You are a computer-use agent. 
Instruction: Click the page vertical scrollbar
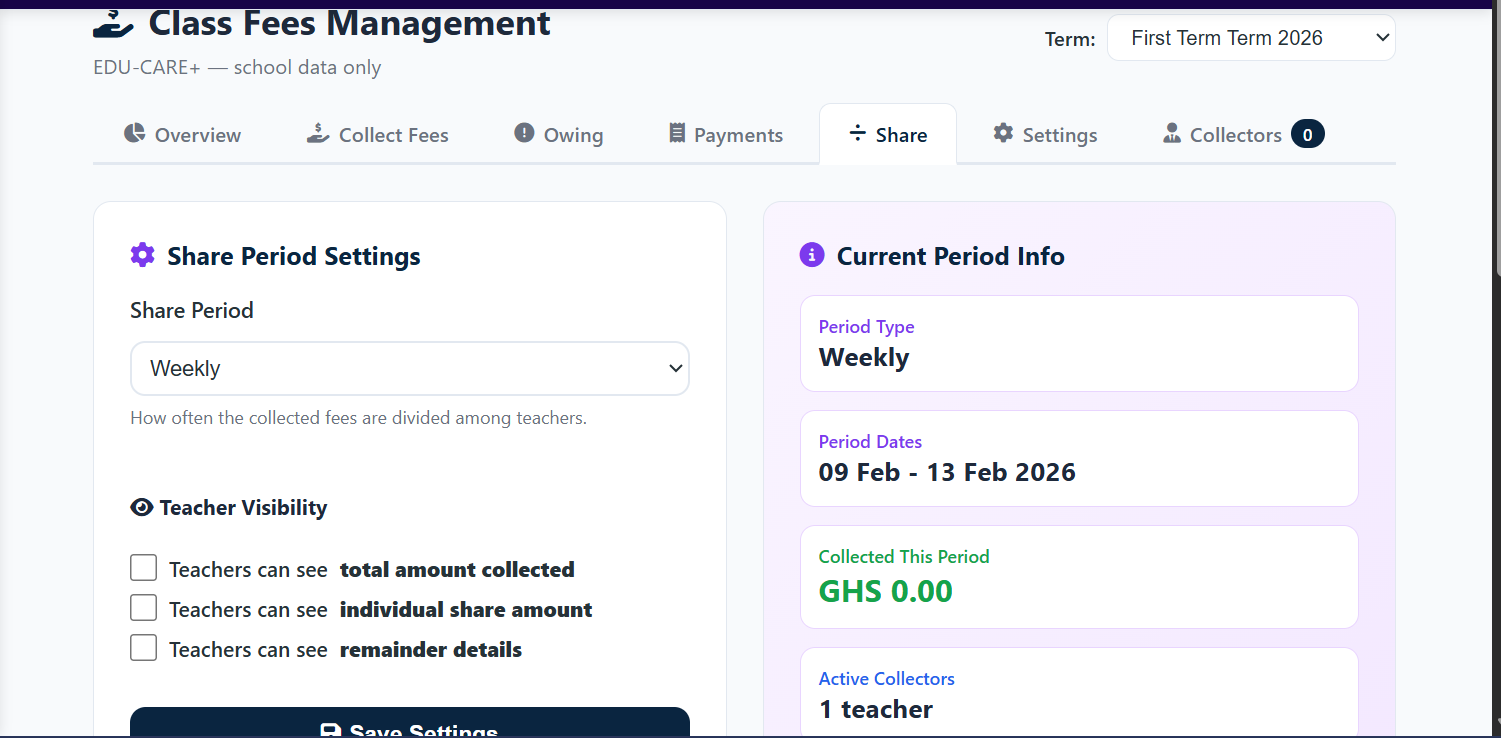(x=1496, y=140)
